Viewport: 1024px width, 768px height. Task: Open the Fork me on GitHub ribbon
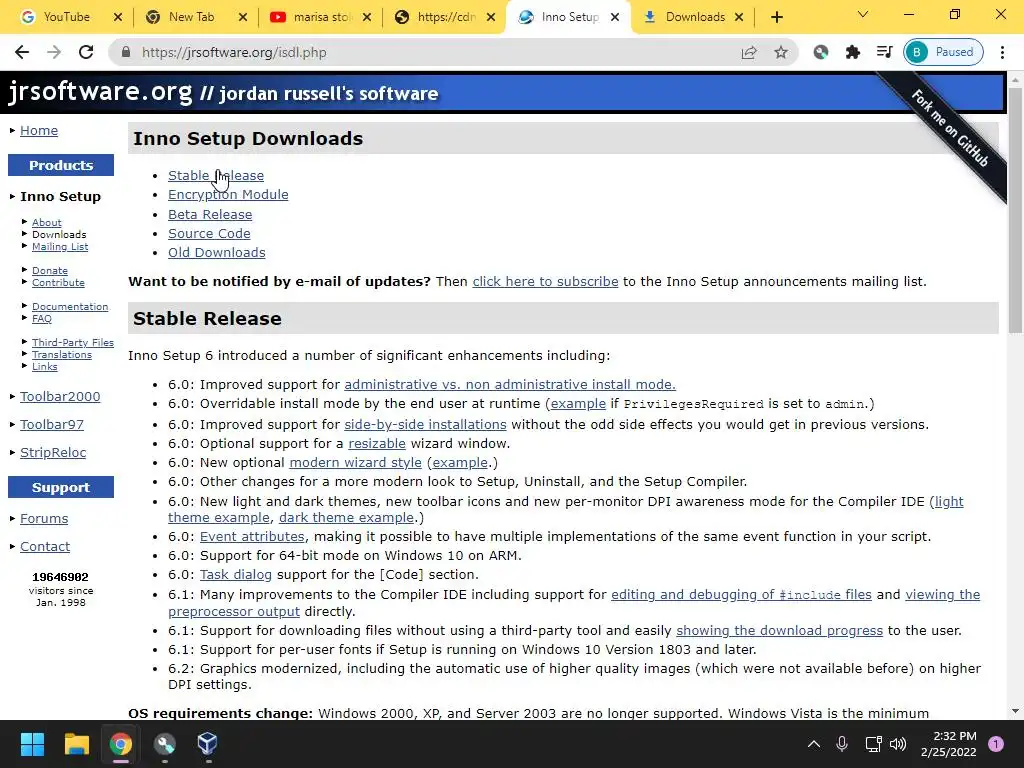click(x=948, y=128)
